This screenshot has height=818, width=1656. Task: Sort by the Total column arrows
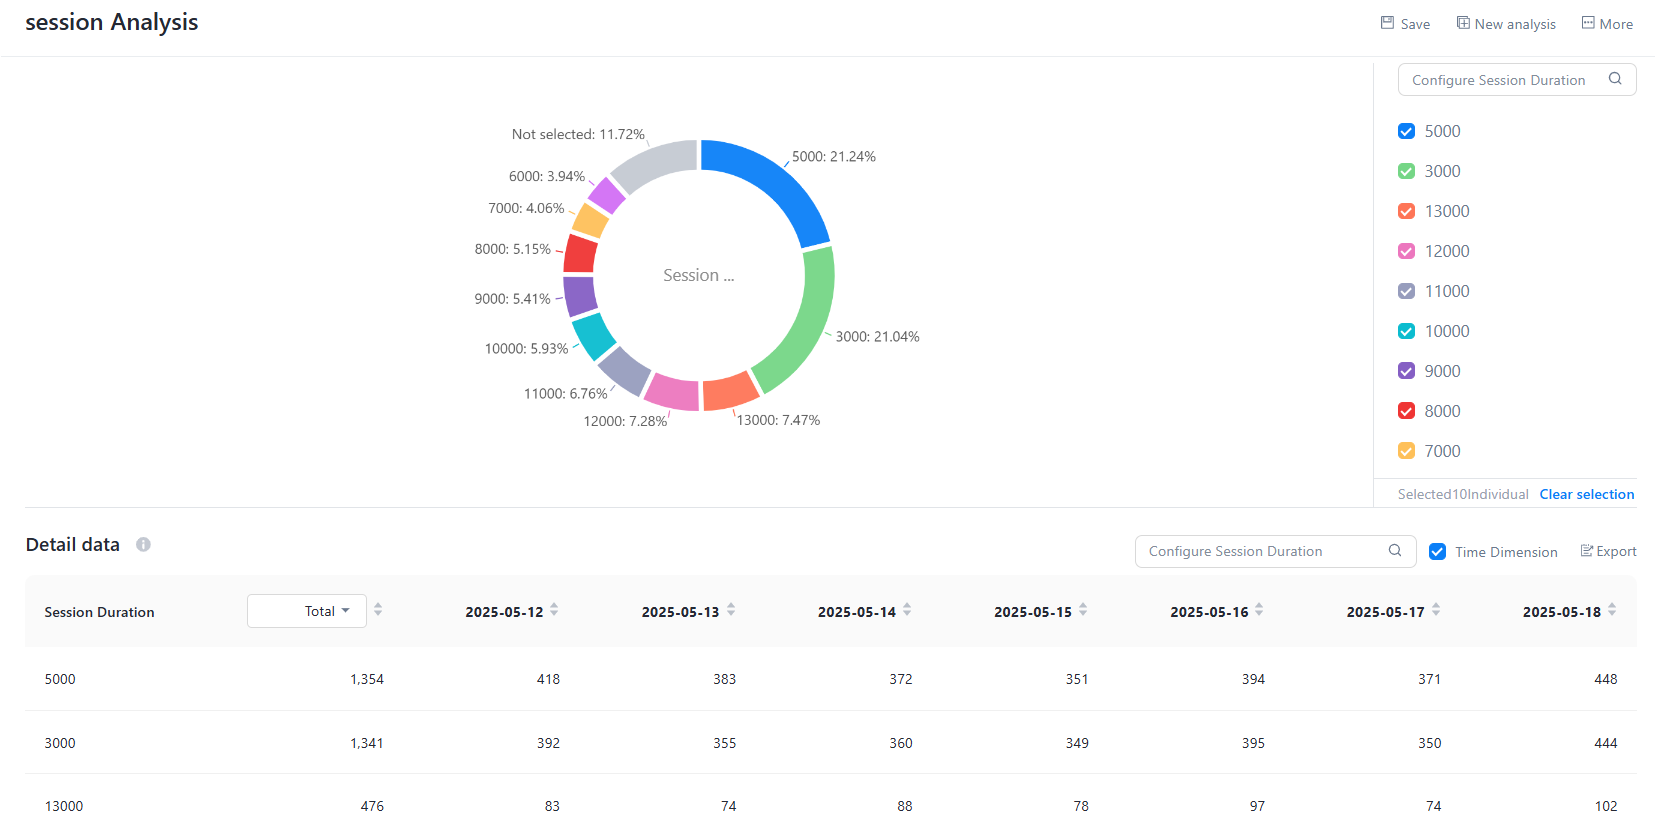click(378, 610)
